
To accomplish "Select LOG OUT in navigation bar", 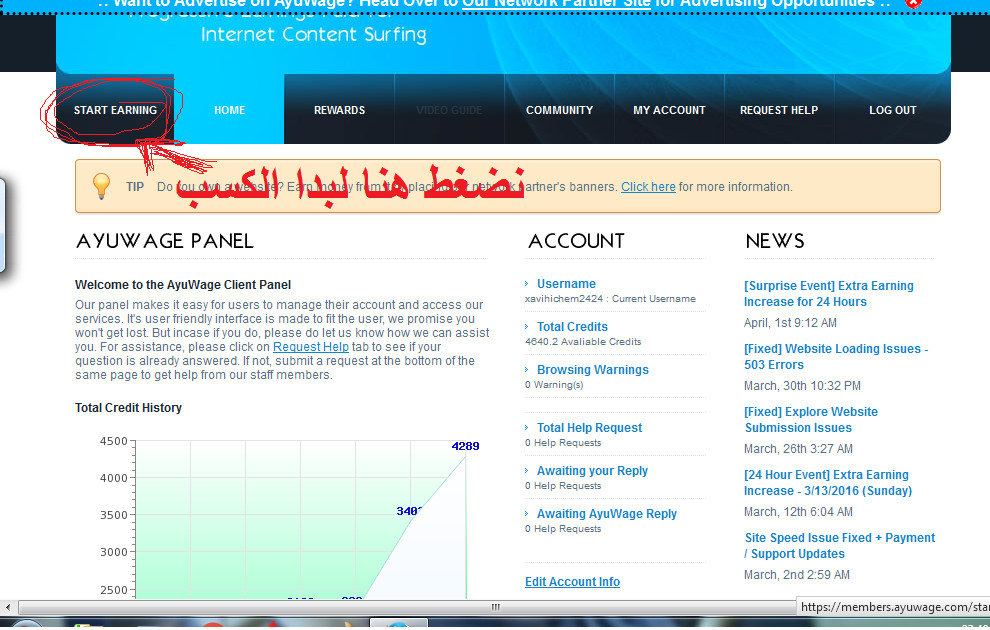I will [892, 110].
